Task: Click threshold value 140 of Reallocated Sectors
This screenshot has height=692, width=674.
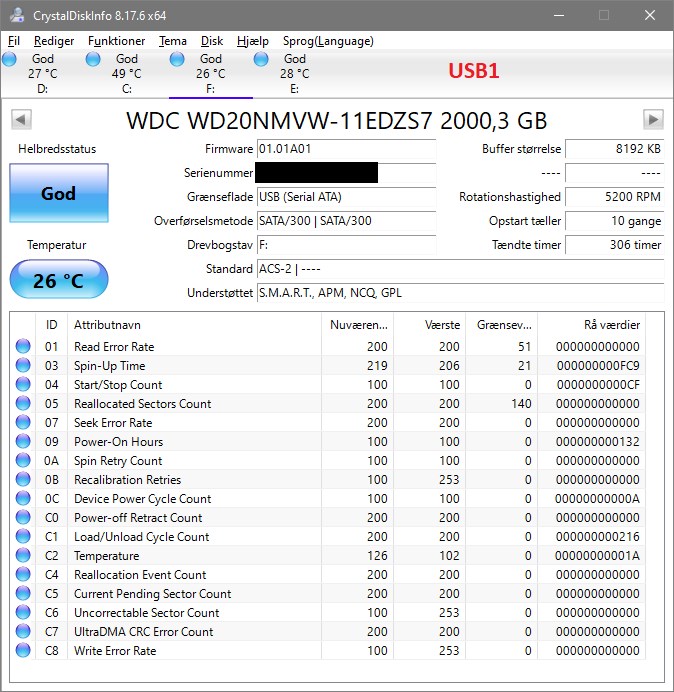Action: click(x=521, y=403)
